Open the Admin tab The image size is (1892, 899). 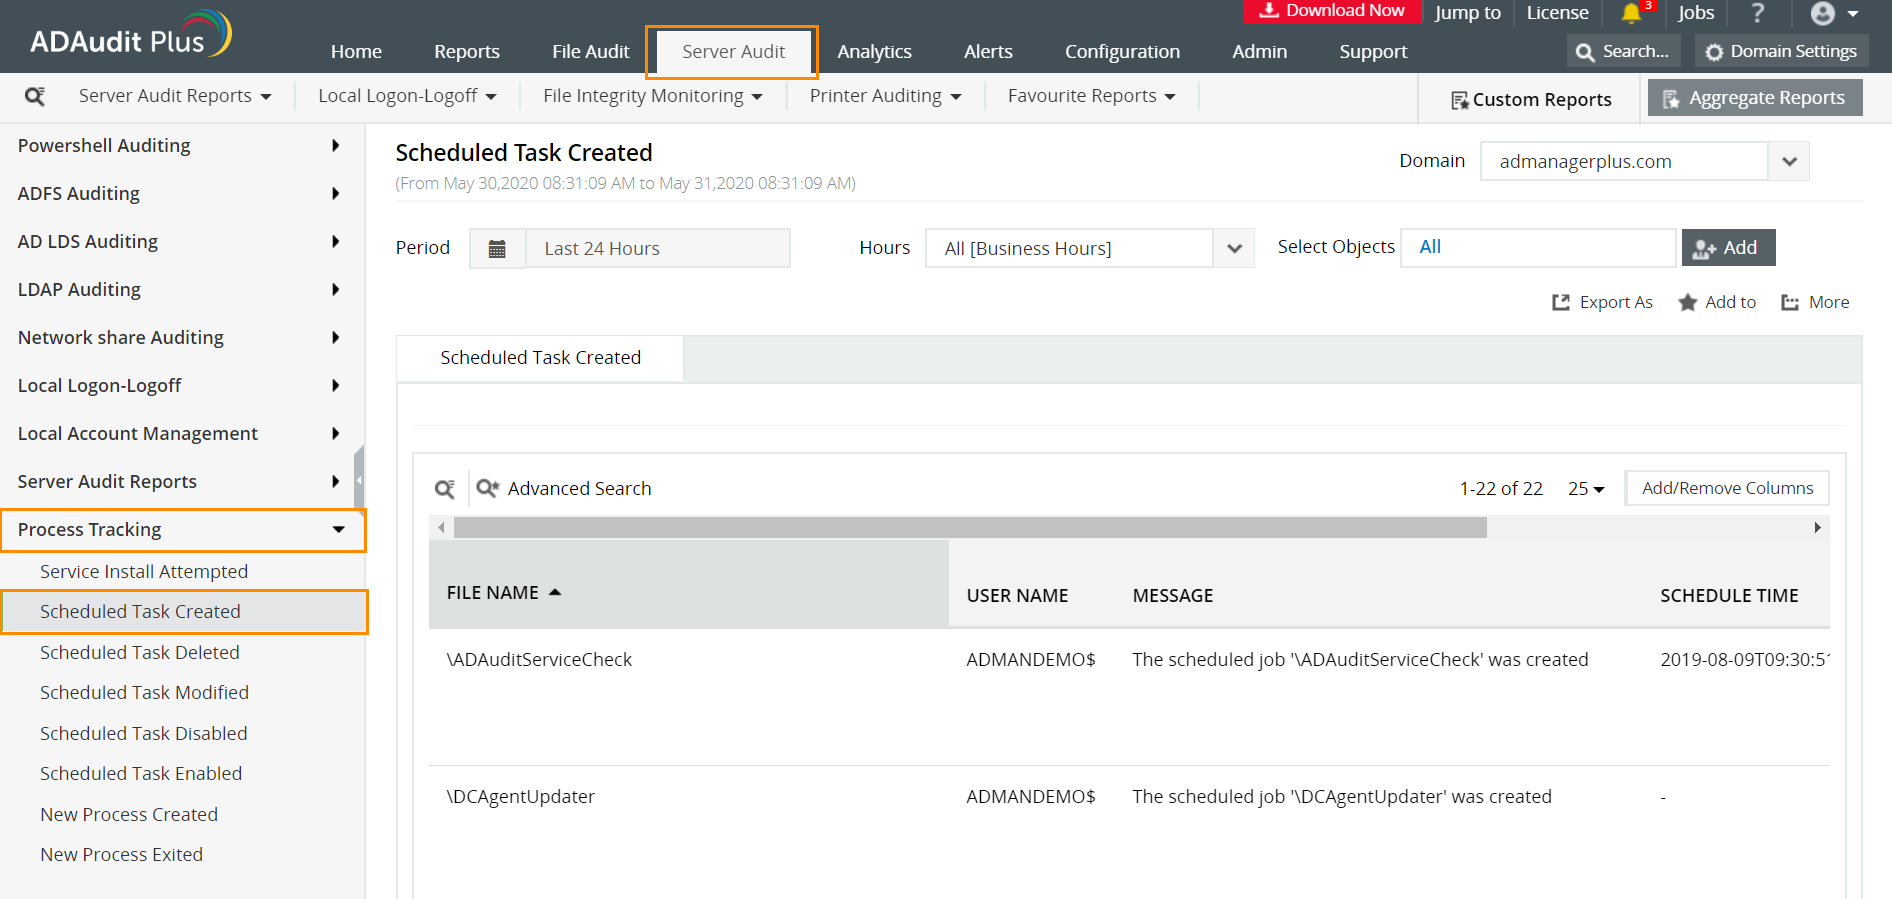[1259, 51]
